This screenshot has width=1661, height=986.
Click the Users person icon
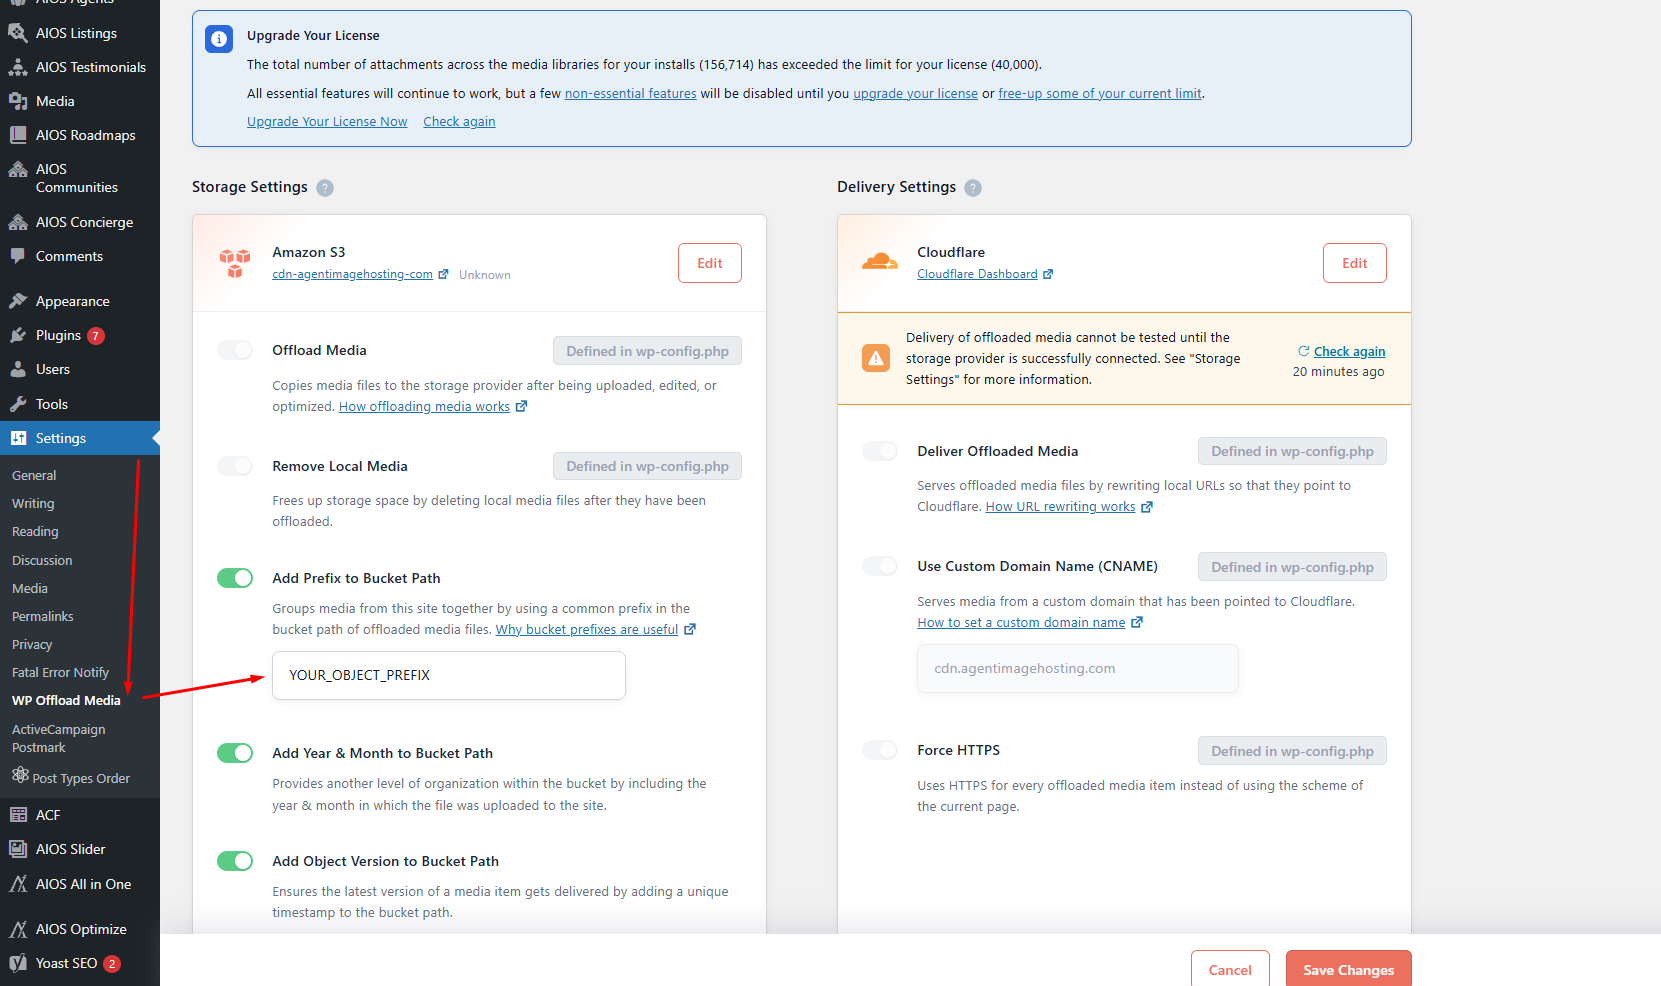18,369
